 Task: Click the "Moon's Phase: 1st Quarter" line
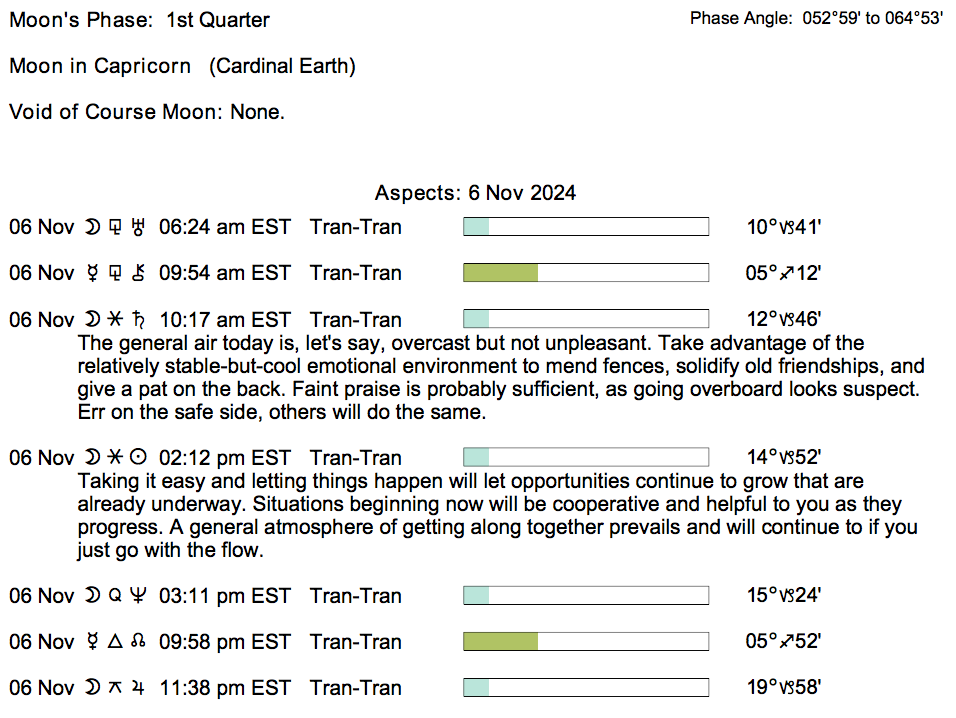tap(139, 20)
